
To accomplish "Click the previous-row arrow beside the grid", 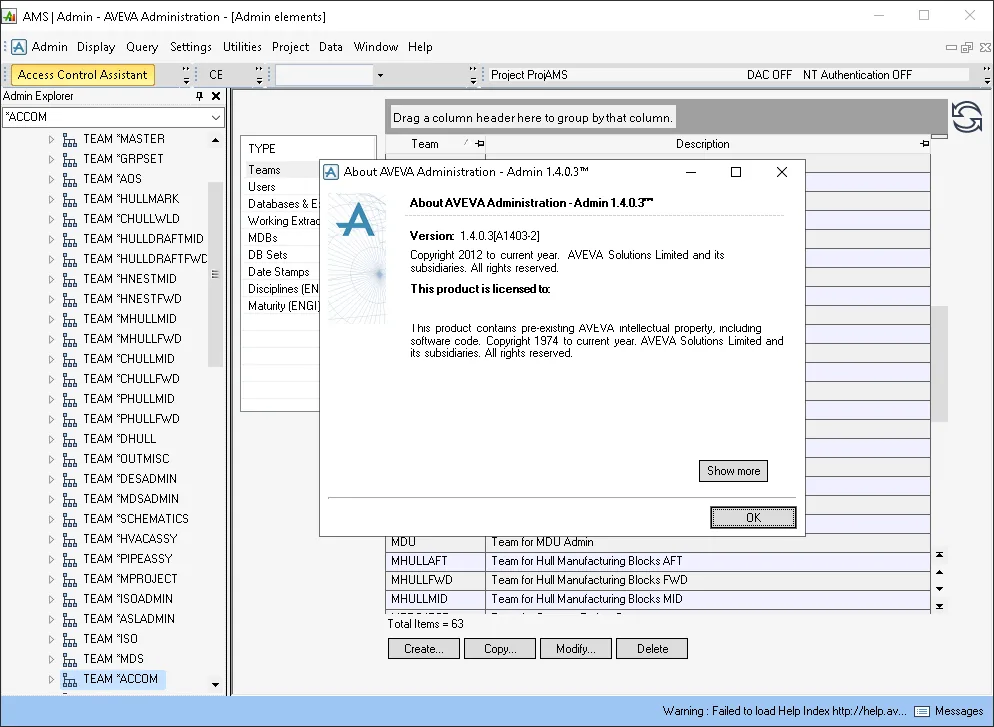I will coord(939,572).
